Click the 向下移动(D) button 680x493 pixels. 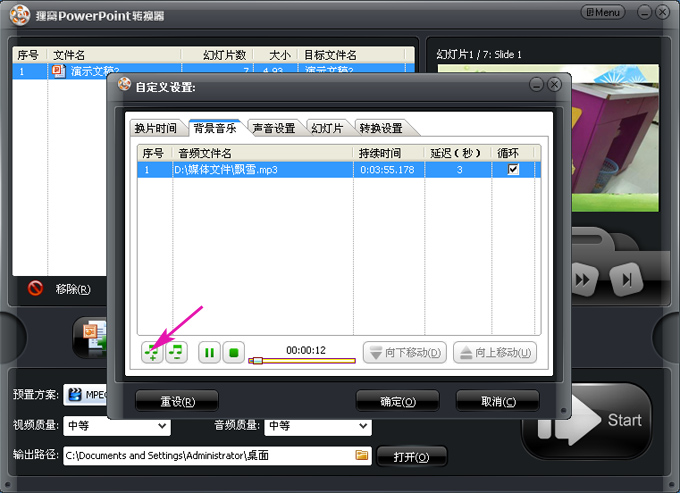click(x=405, y=353)
